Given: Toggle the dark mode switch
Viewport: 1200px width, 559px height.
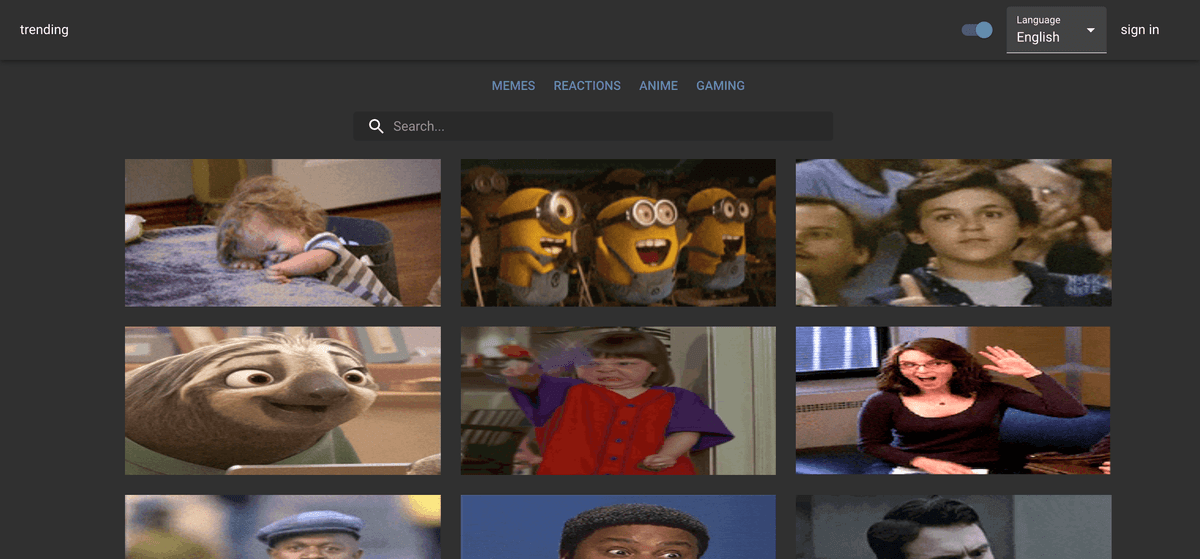Looking at the screenshot, I should click(977, 30).
